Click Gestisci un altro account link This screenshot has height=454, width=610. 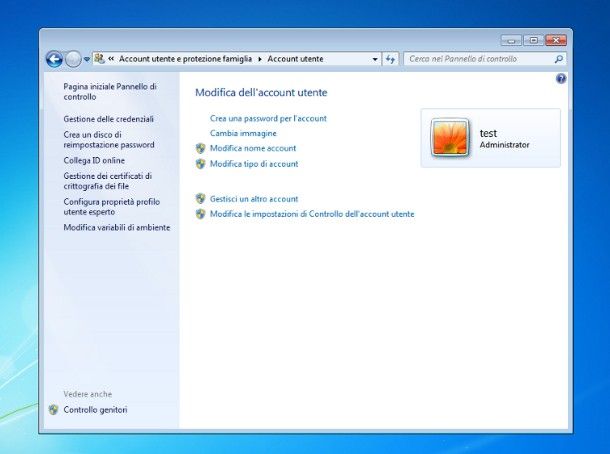point(254,199)
